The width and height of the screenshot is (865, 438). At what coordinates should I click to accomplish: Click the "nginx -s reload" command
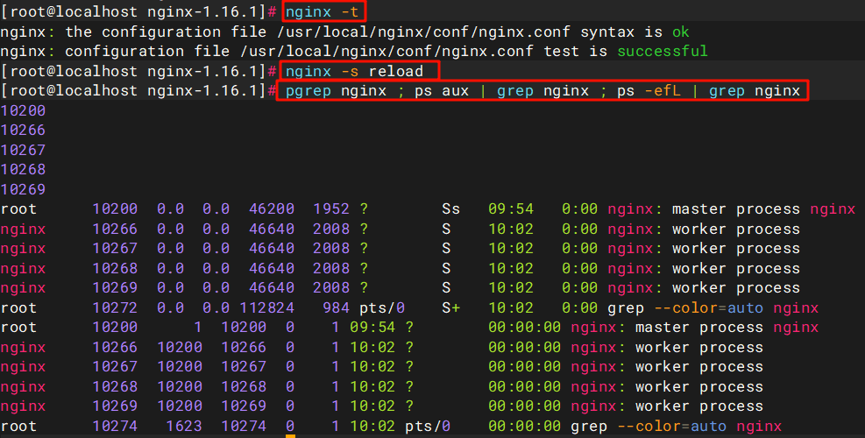click(x=354, y=71)
